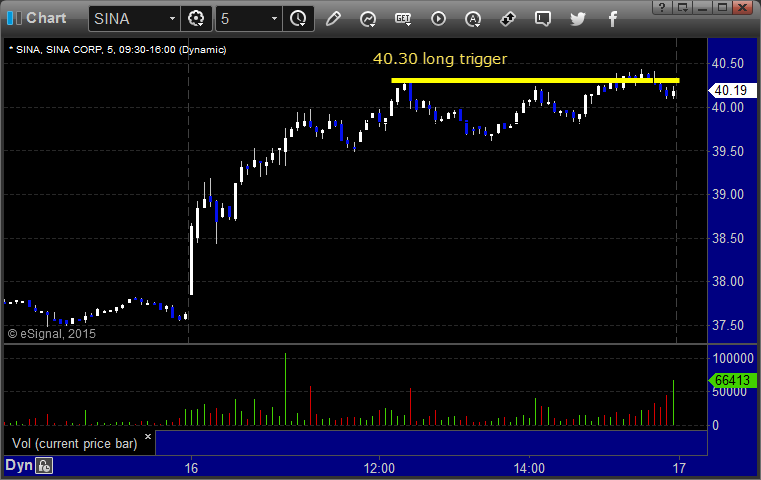Click the 12:00 time axis label
Viewport: 761px width, 480px height.
tap(380, 468)
